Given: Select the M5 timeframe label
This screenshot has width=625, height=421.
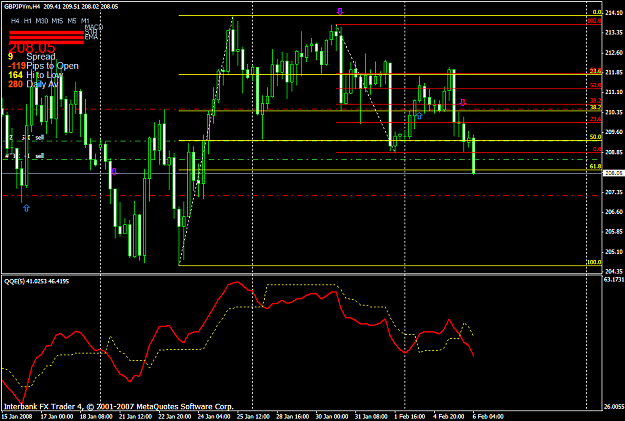Looking at the screenshot, I should (72, 21).
